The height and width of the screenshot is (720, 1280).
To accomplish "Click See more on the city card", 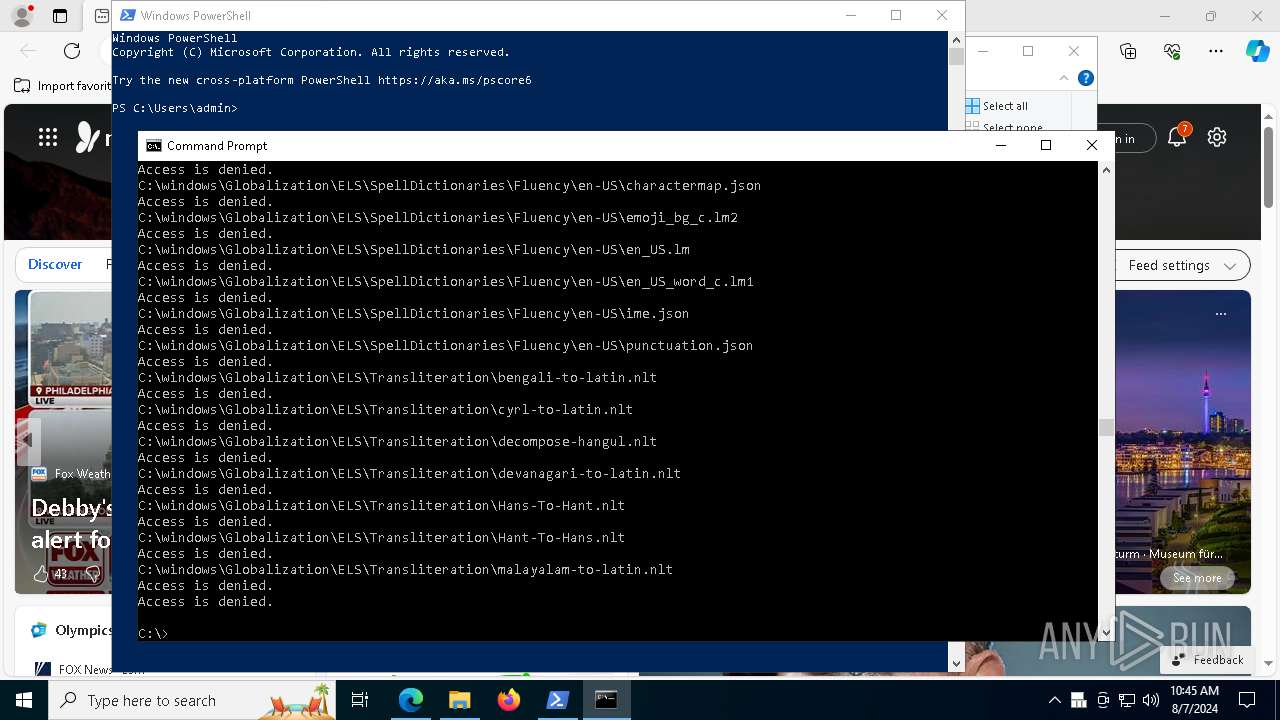I will 1197,578.
